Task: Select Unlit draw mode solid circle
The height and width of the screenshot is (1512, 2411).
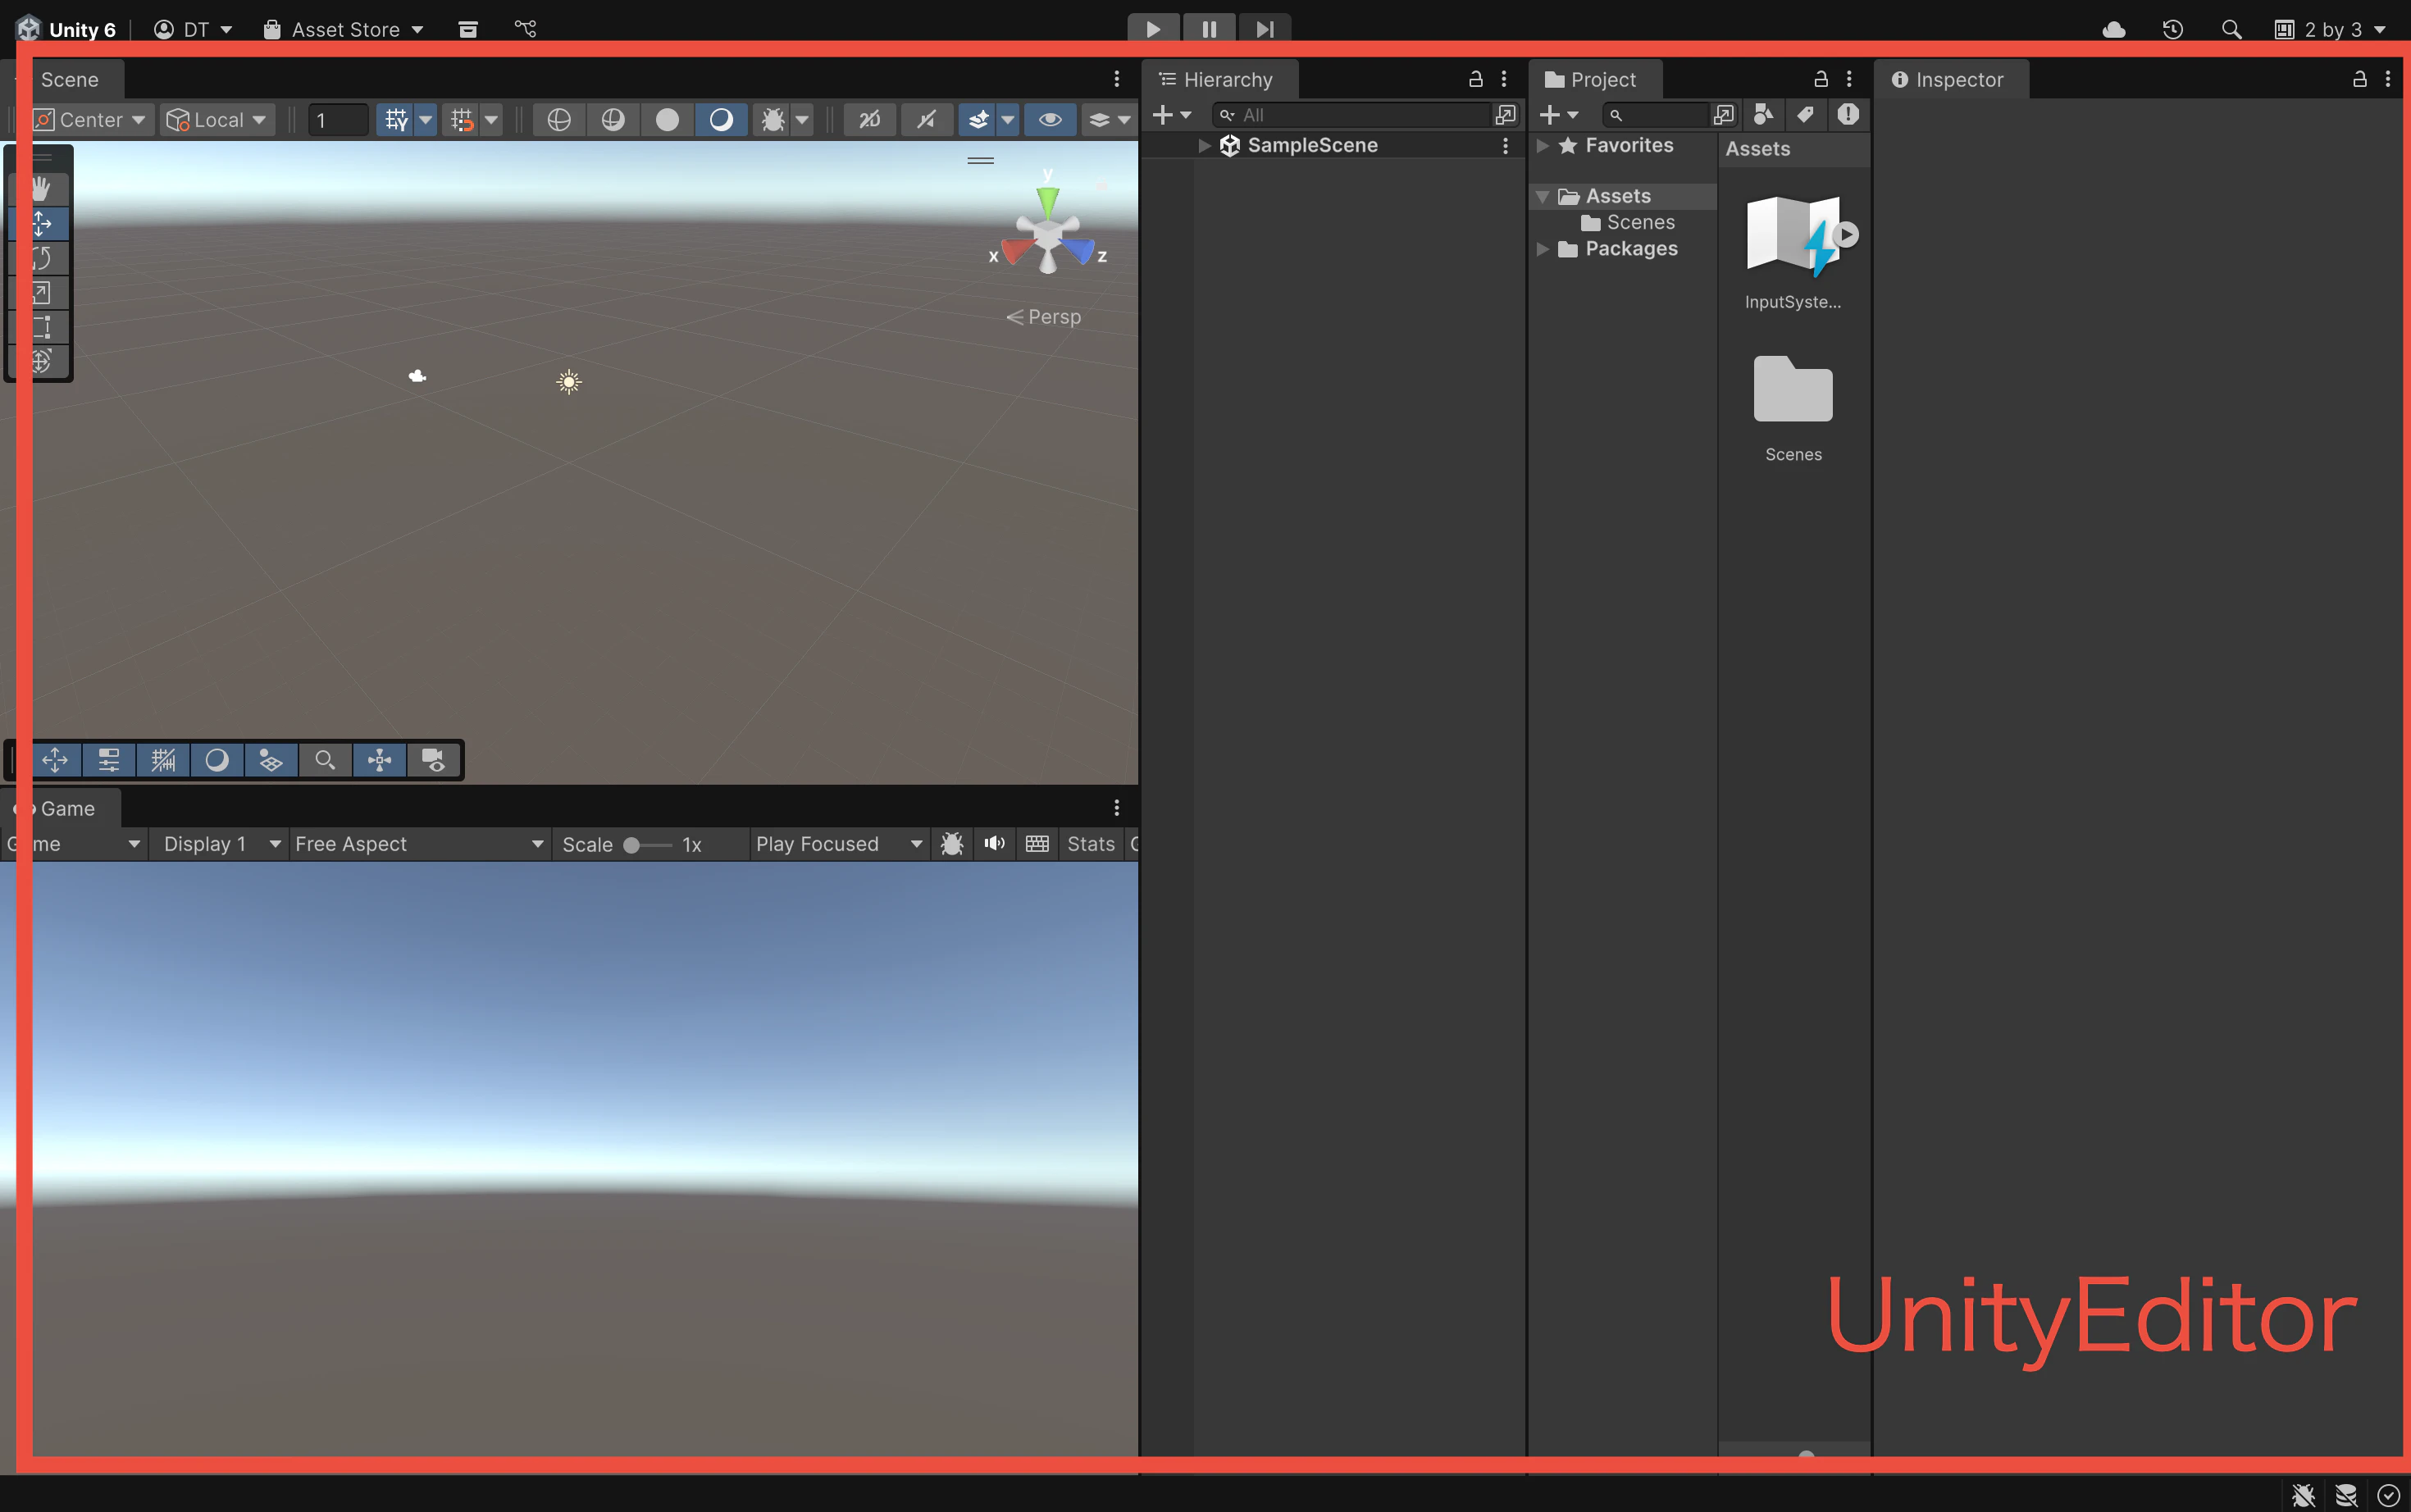Action: click(667, 120)
